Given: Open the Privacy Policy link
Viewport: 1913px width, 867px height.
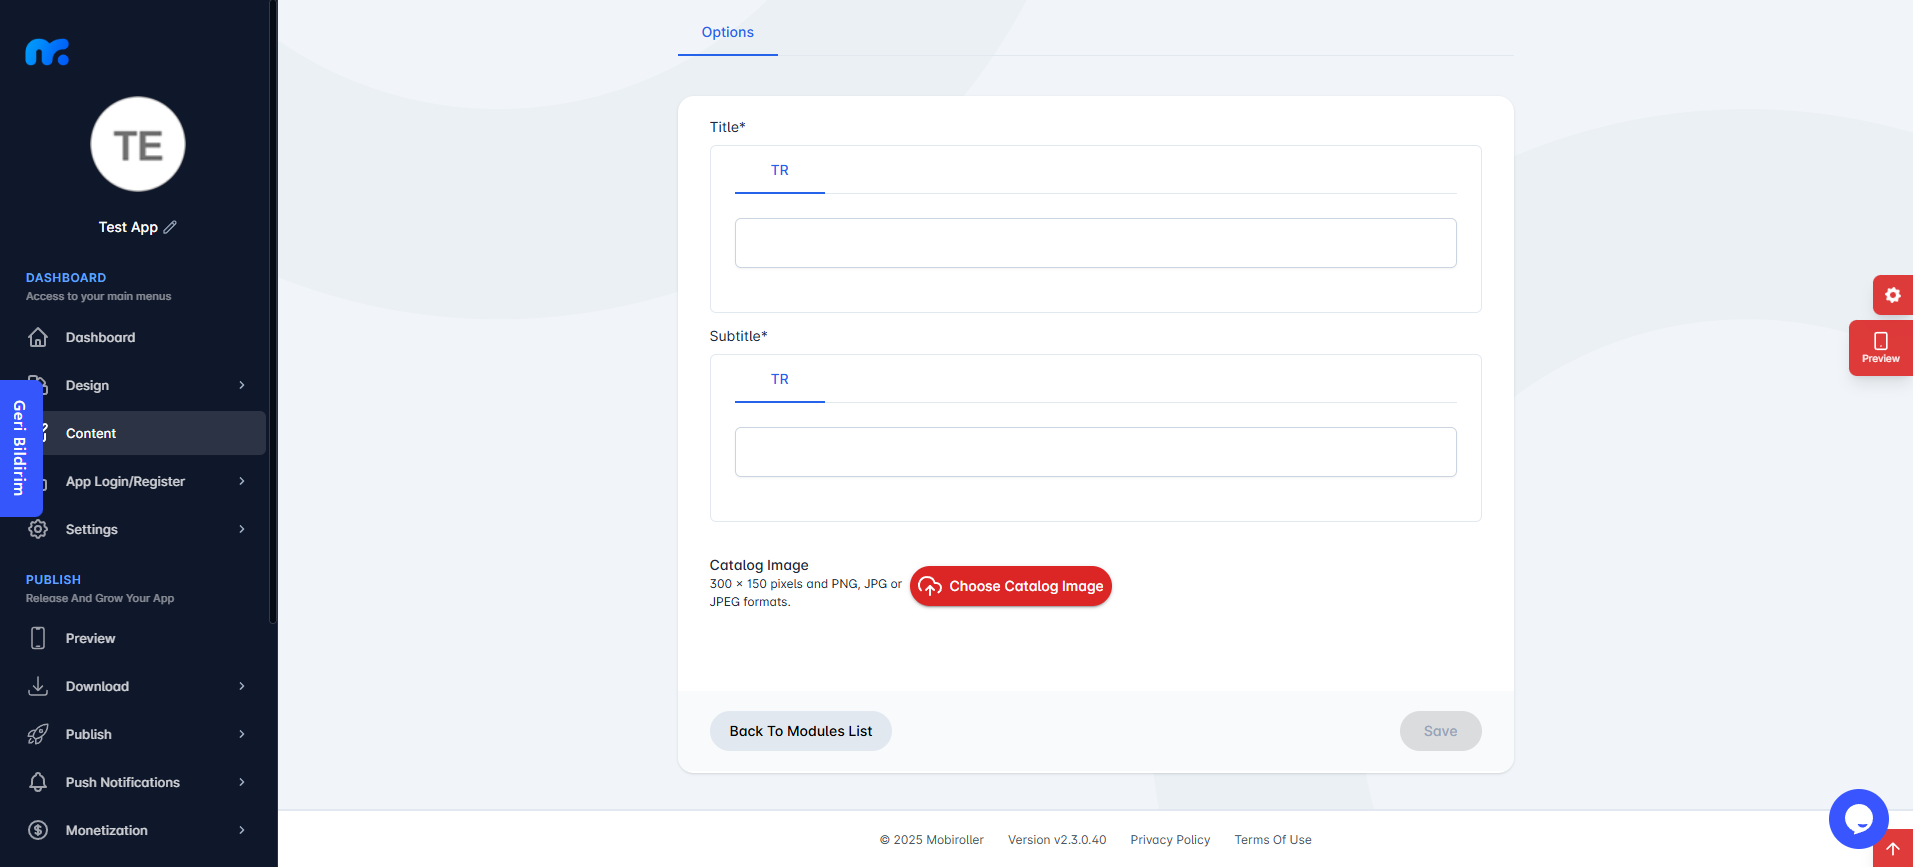Looking at the screenshot, I should (x=1170, y=840).
